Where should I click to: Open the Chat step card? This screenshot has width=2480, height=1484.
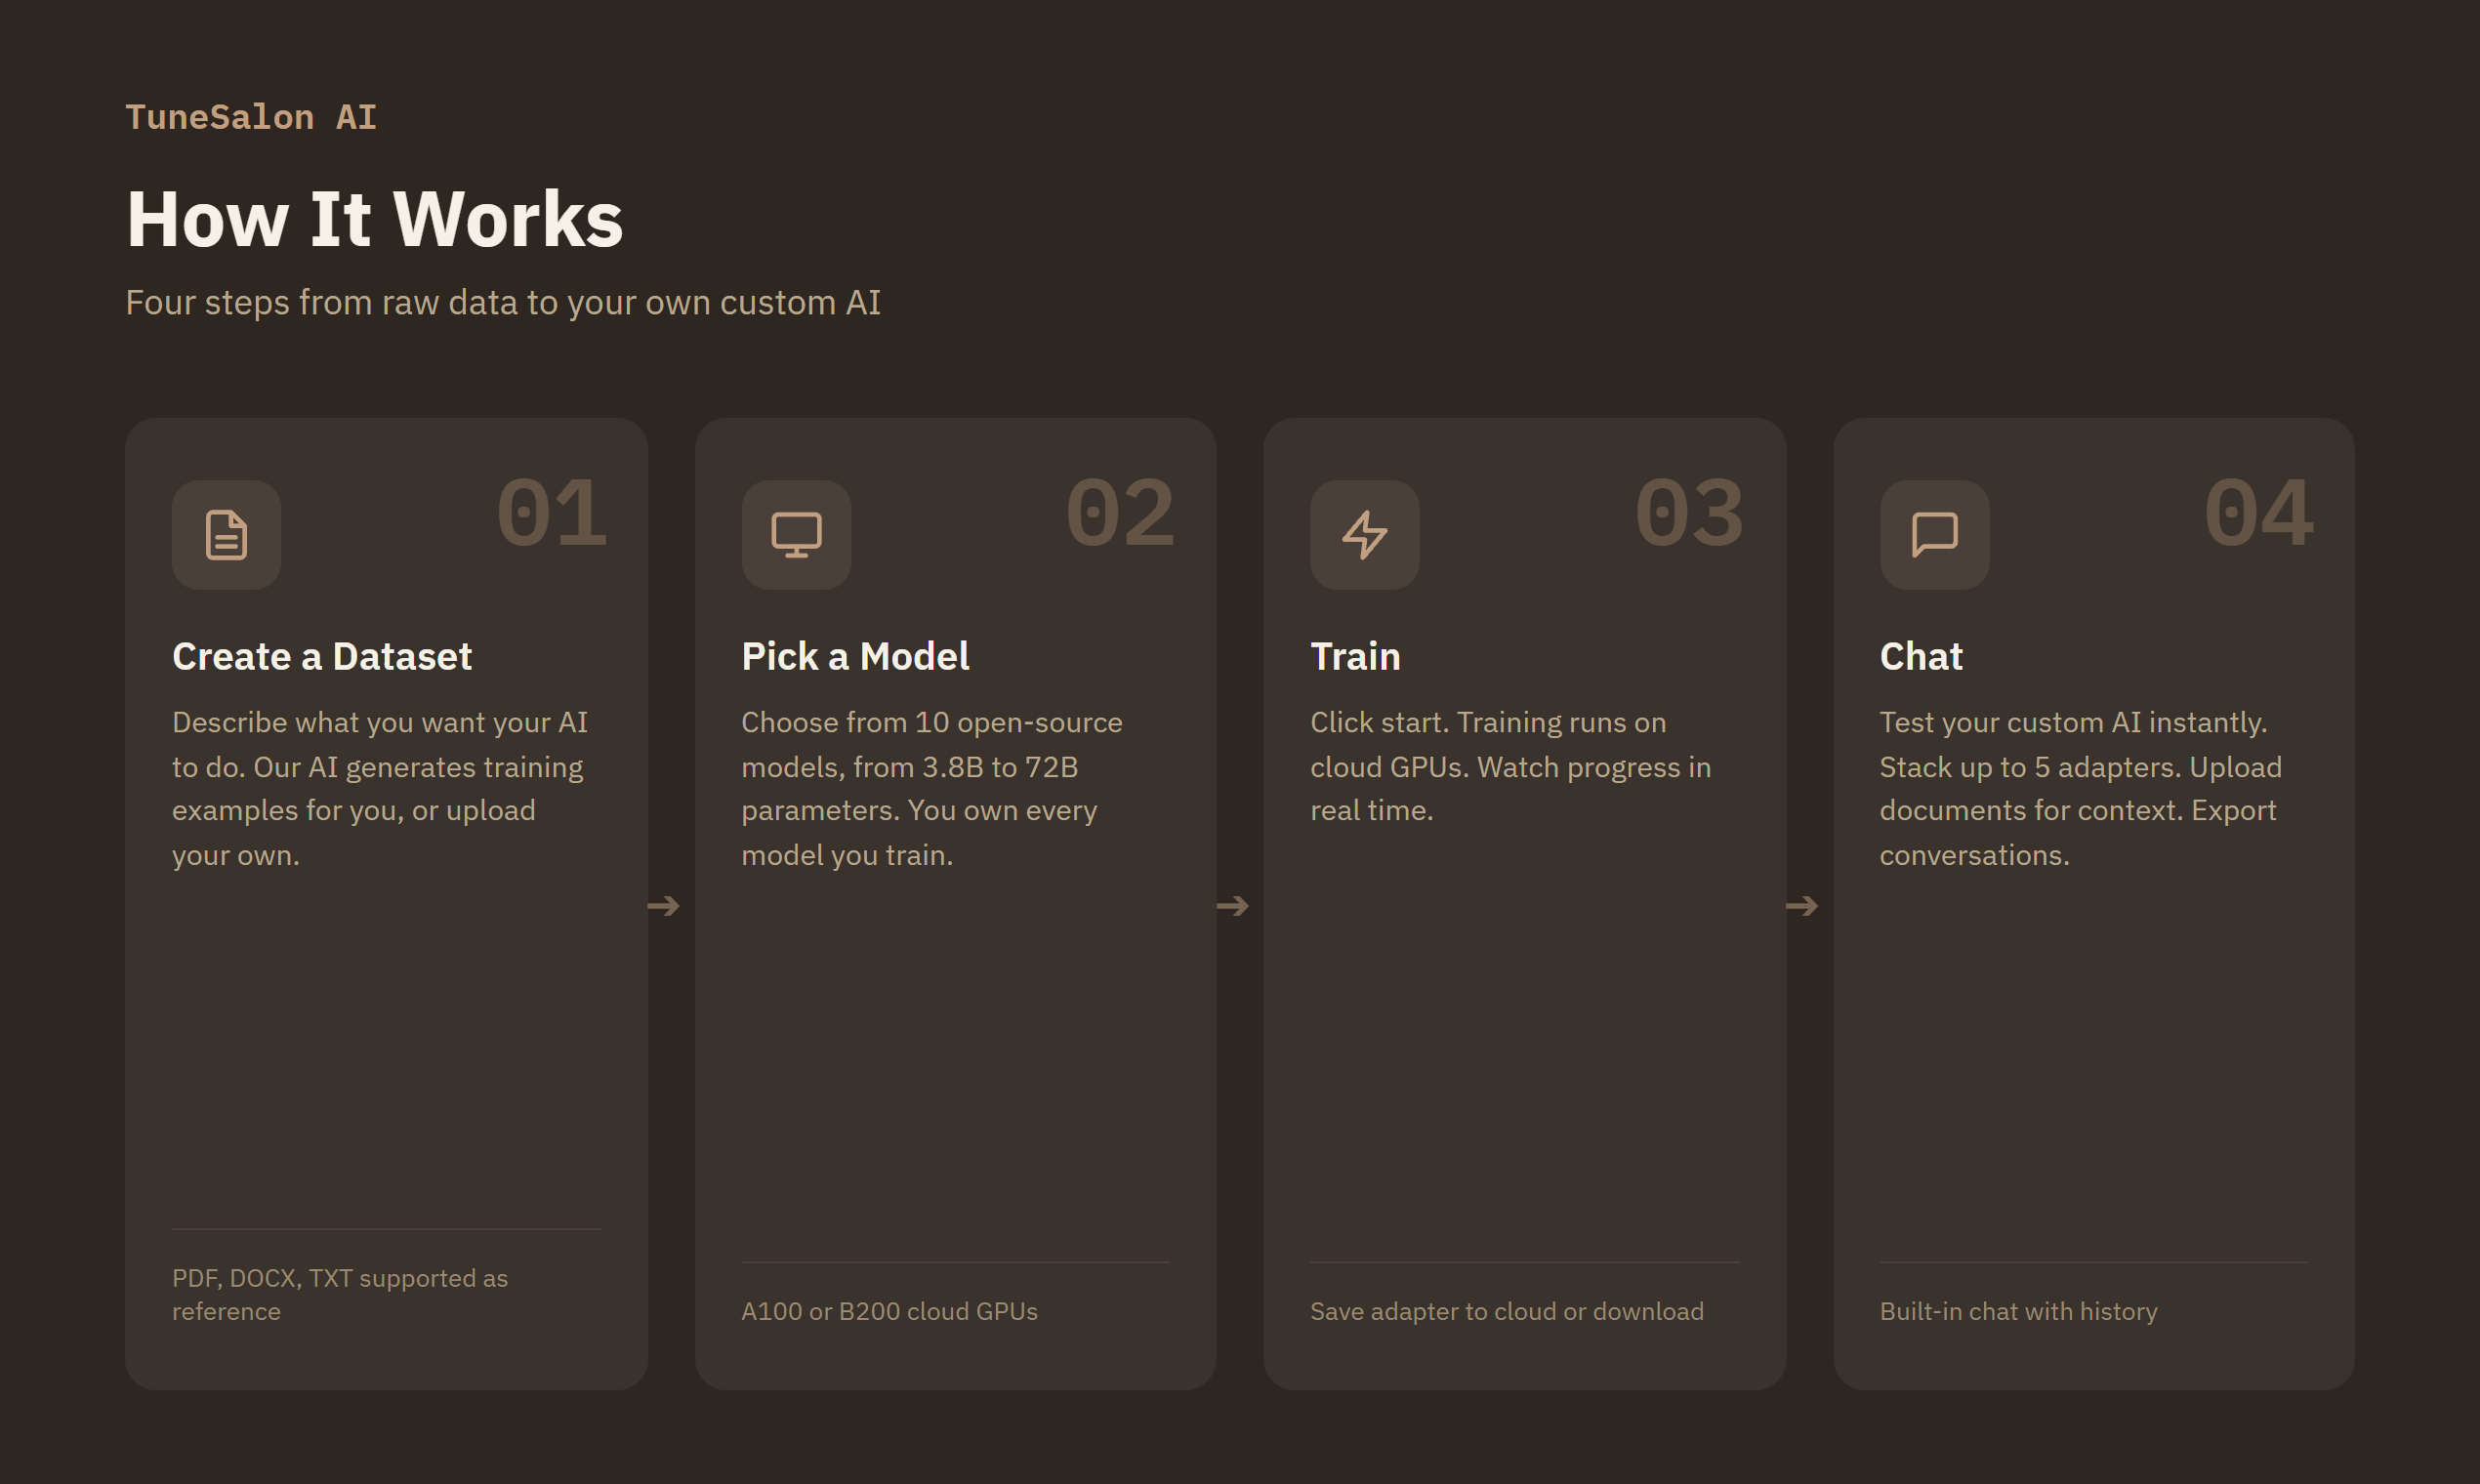(x=2093, y=900)
